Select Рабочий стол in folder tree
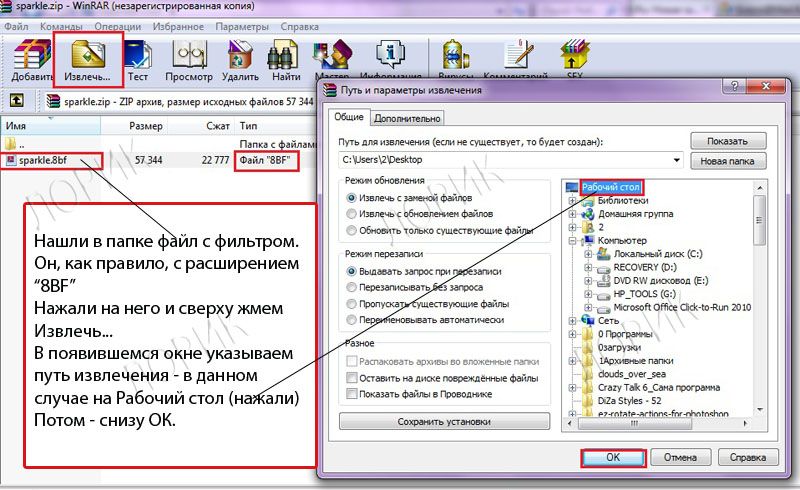800x490 pixels. click(x=611, y=187)
